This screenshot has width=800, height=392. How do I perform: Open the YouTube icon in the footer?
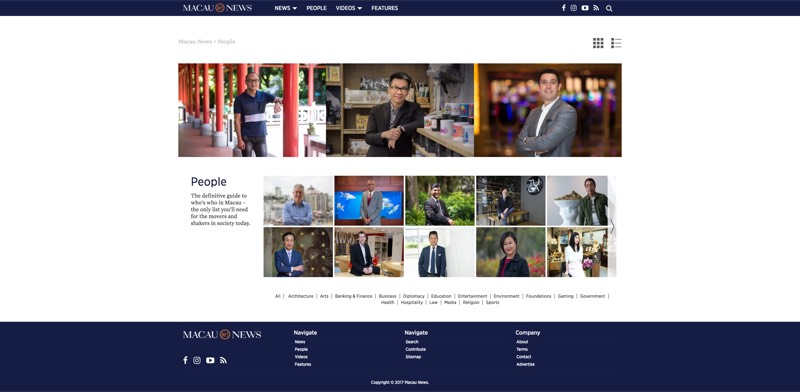tap(210, 360)
